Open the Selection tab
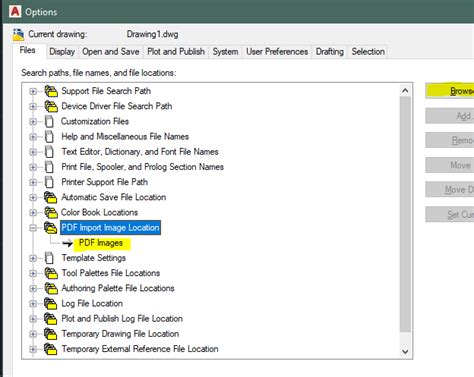This screenshot has width=474, height=377. coord(368,52)
